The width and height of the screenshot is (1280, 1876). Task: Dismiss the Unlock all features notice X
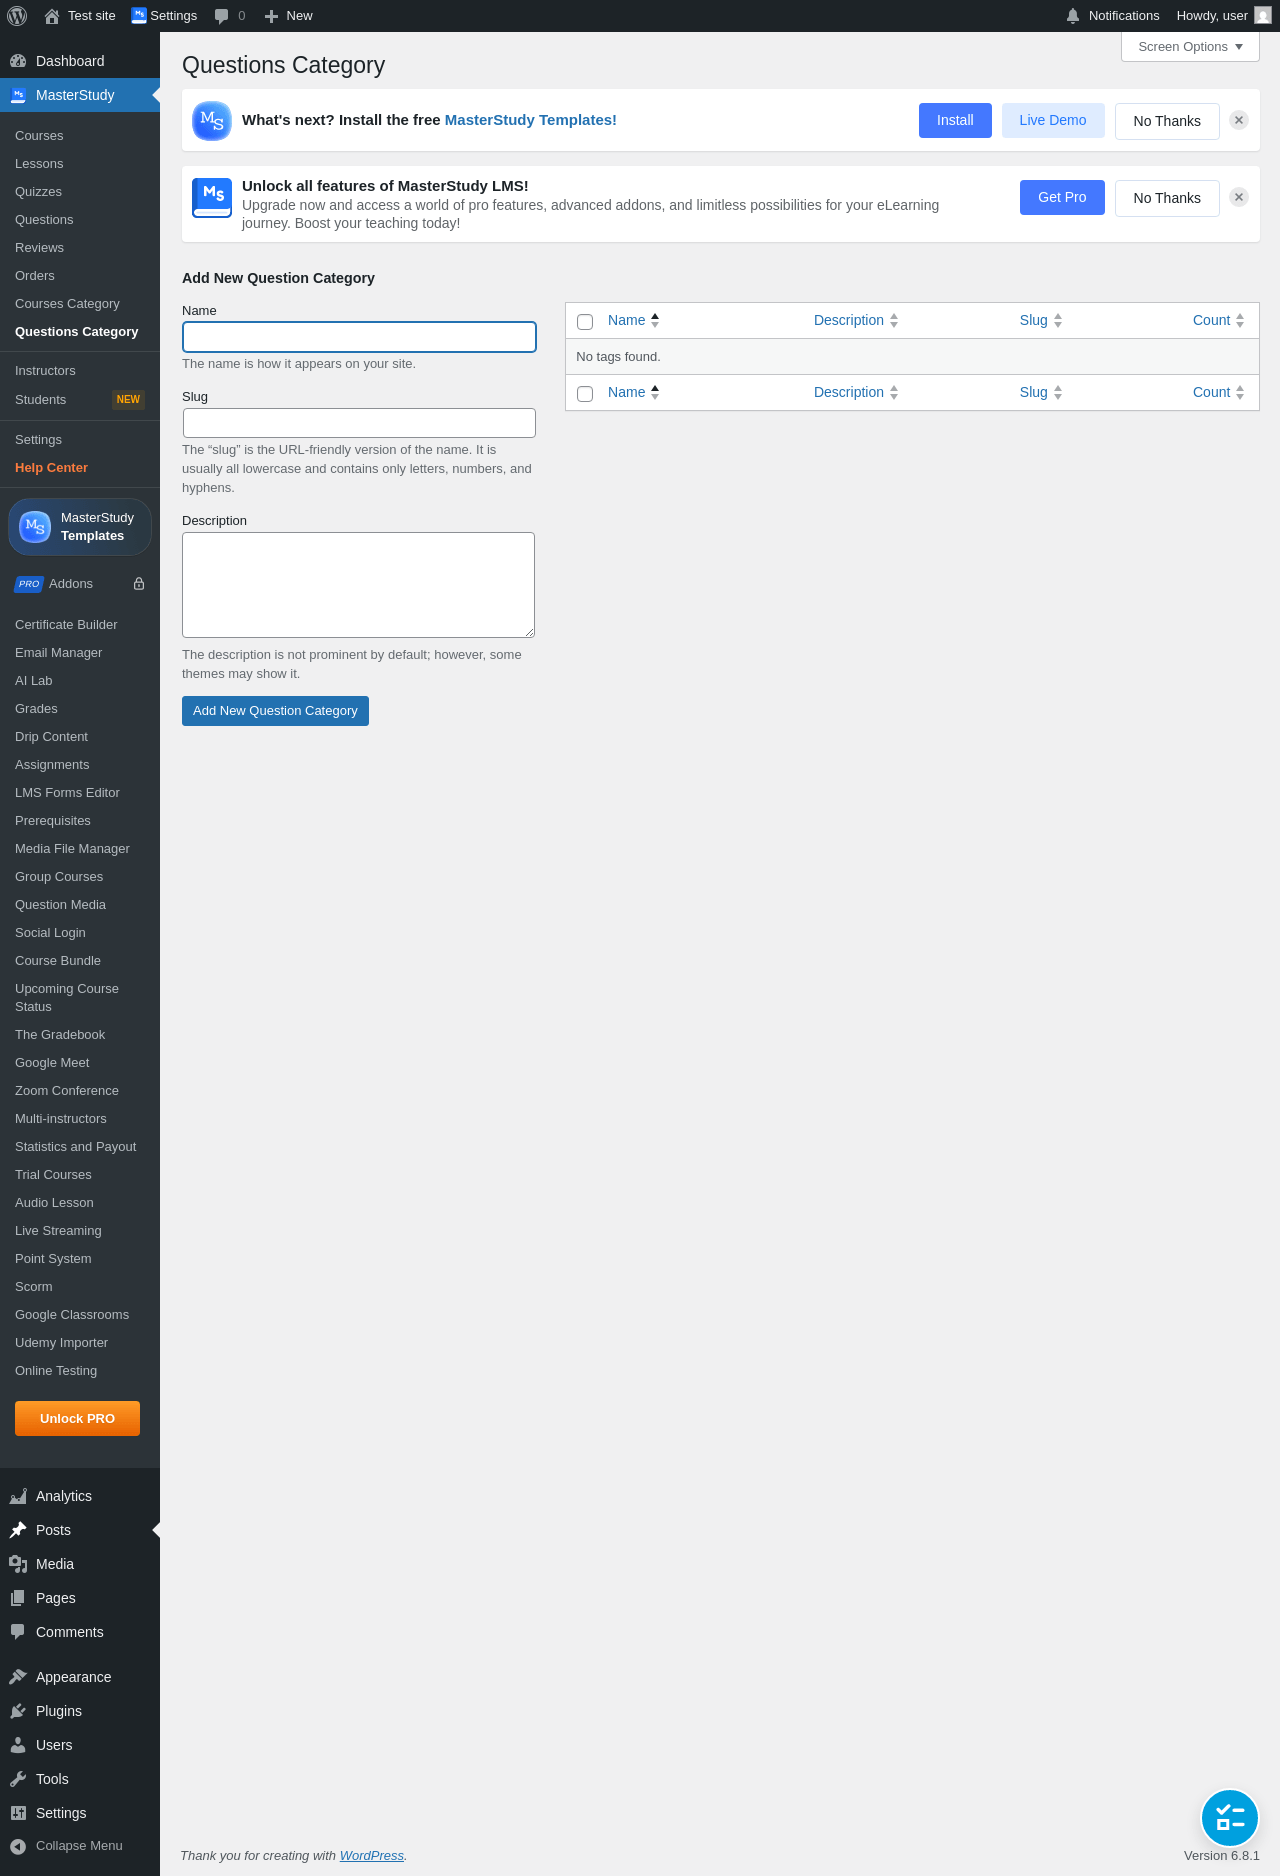[x=1239, y=197]
